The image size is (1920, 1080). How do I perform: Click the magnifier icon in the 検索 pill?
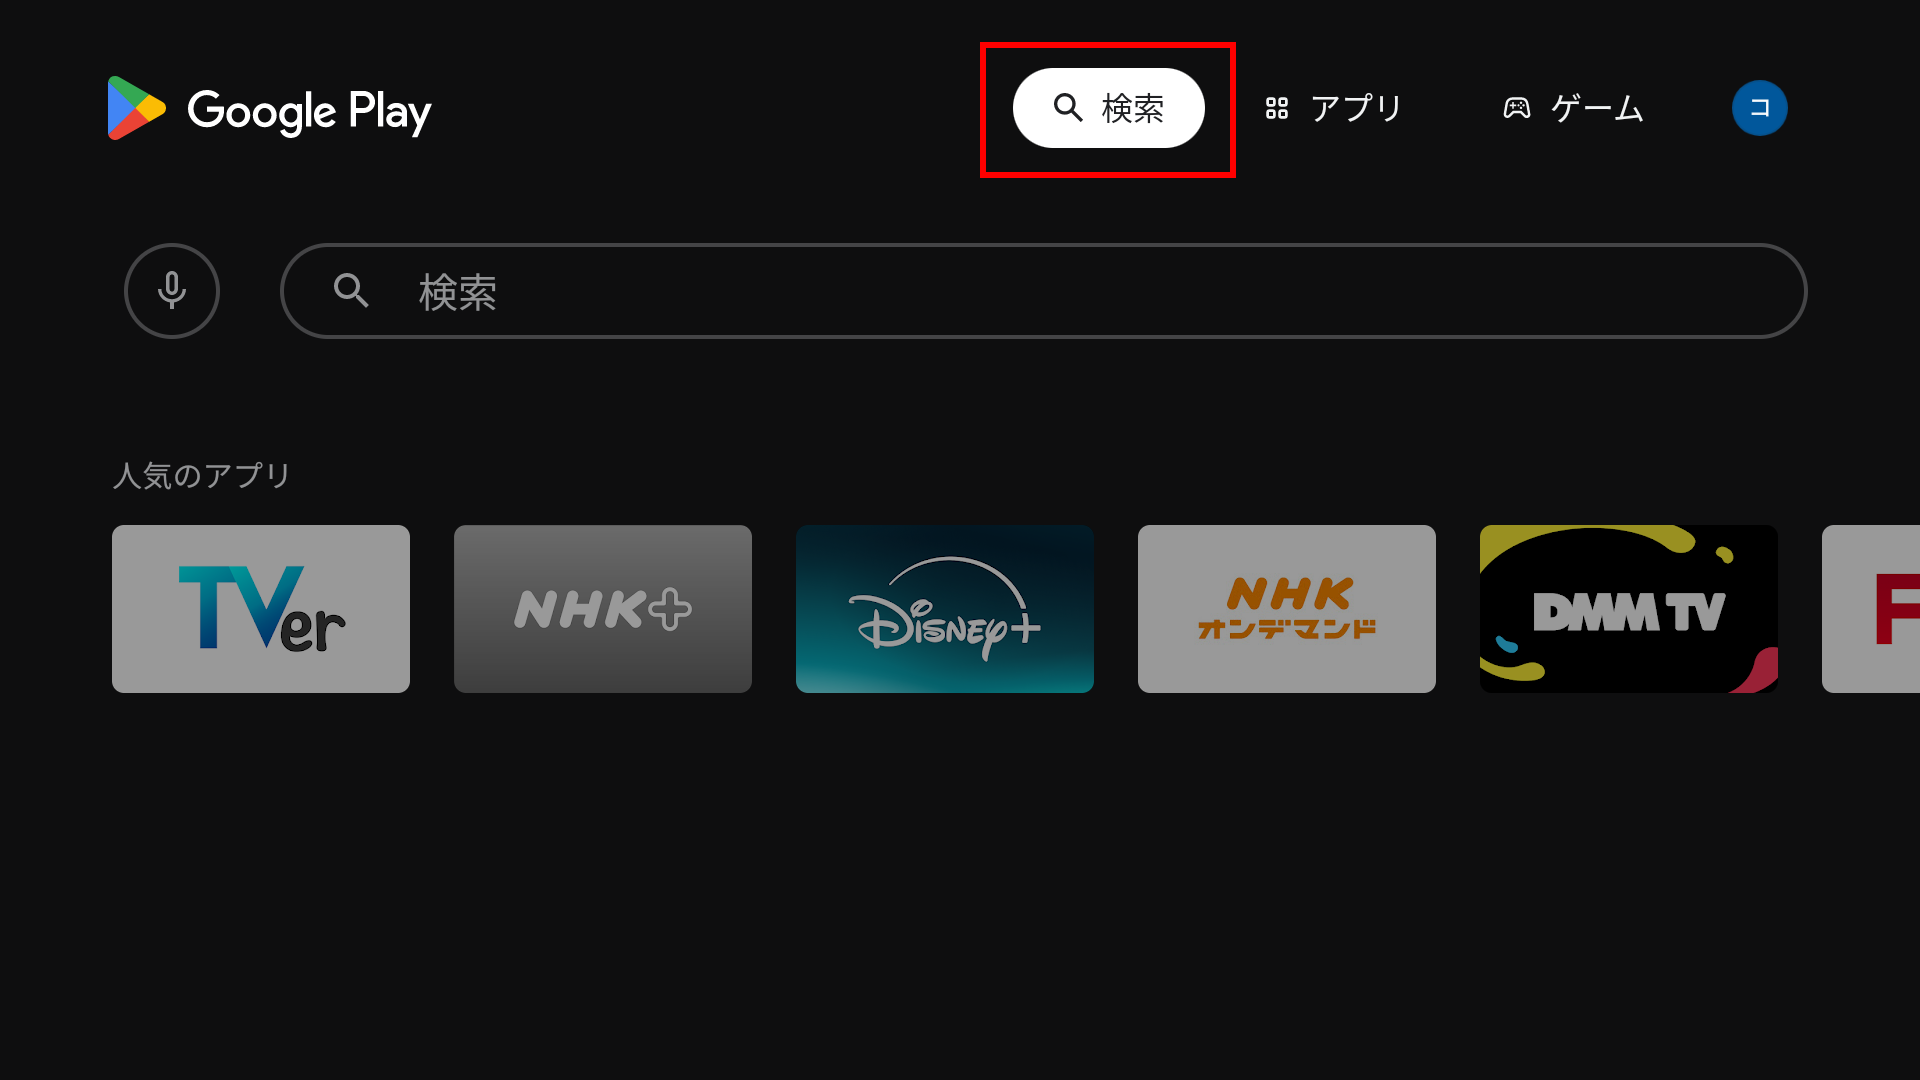coord(1068,108)
